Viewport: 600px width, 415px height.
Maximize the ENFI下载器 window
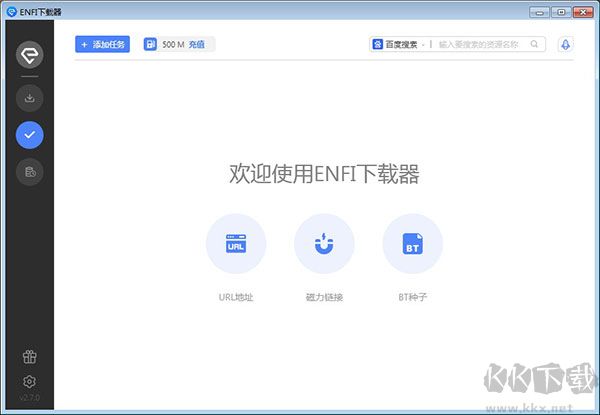pyautogui.click(x=561, y=12)
